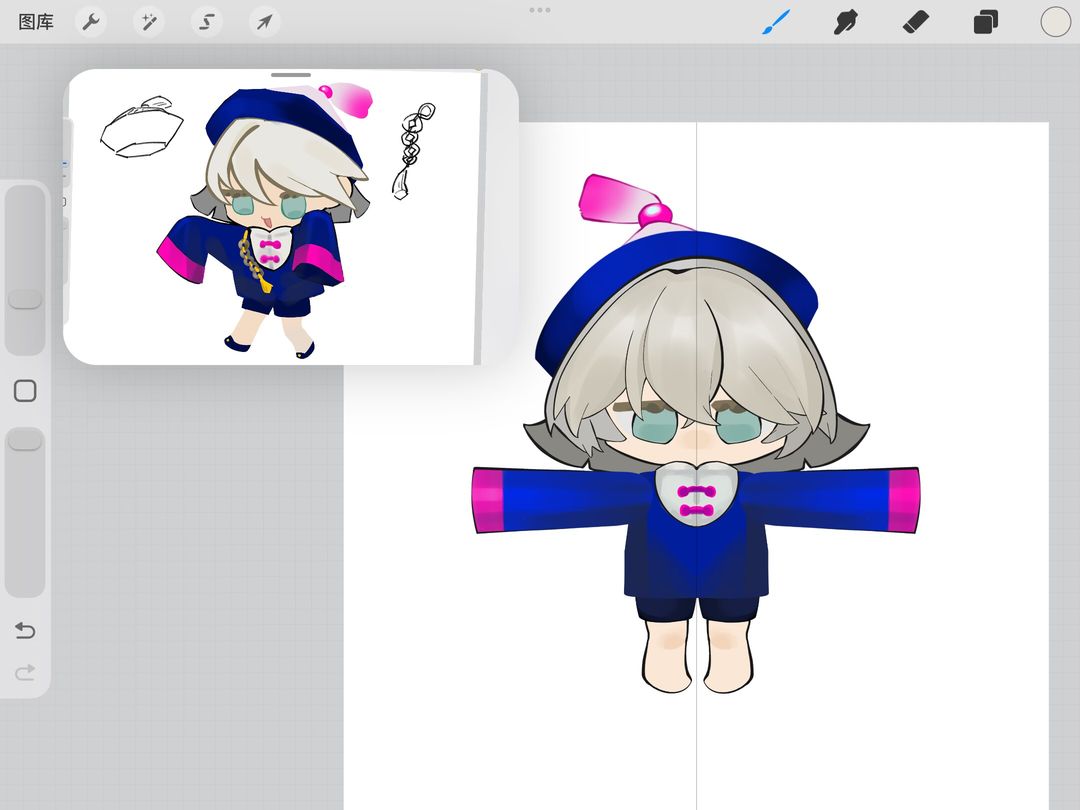Click the brush opacity slider handle

click(25, 439)
